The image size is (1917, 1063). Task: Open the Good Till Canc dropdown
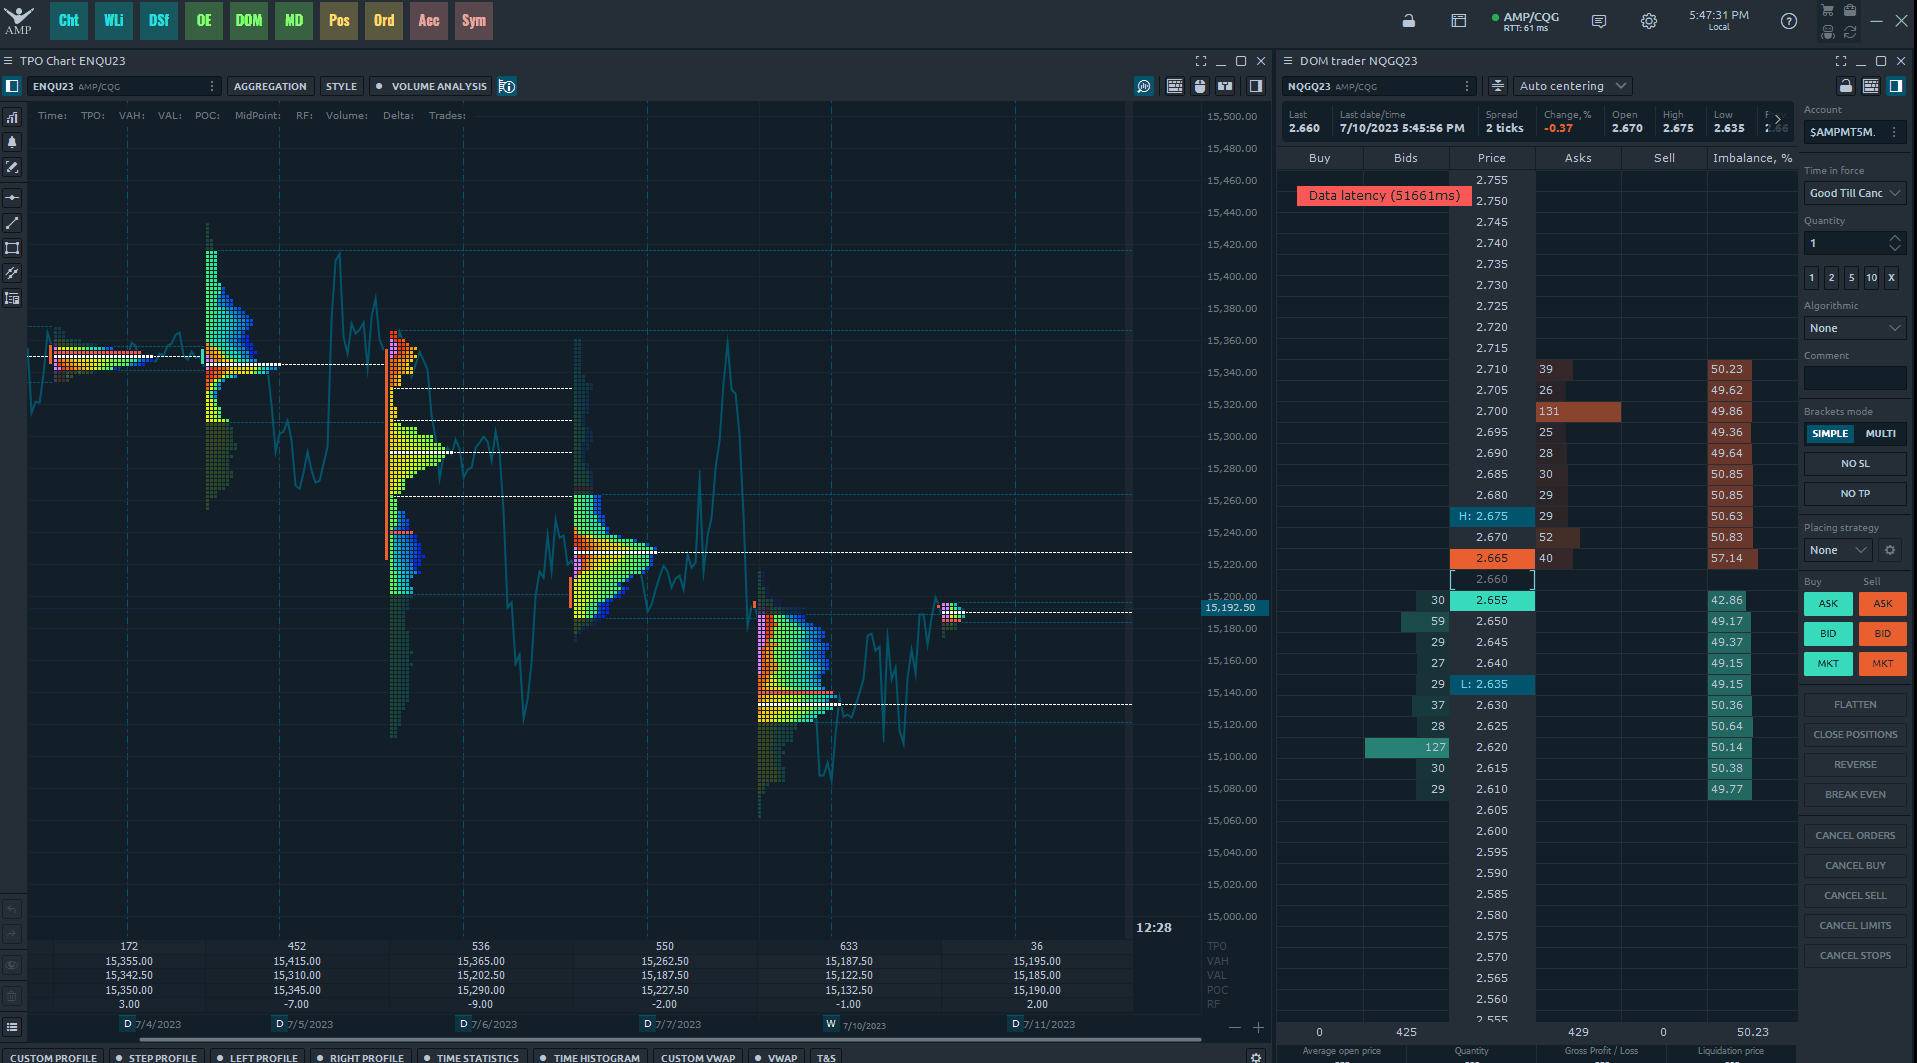tap(1854, 193)
